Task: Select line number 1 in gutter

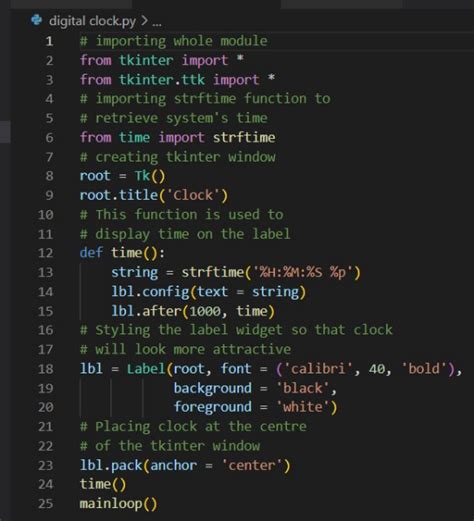Action: click(x=49, y=41)
